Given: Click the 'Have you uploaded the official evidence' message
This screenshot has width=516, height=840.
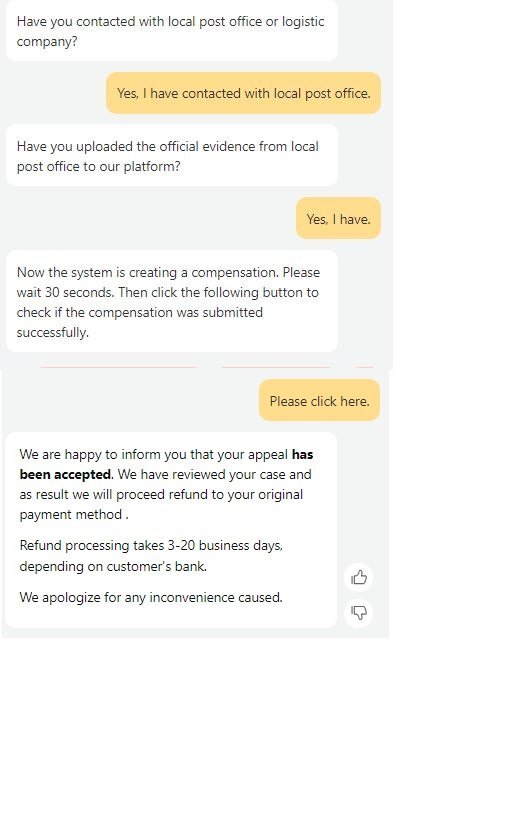Looking at the screenshot, I should tap(171, 156).
